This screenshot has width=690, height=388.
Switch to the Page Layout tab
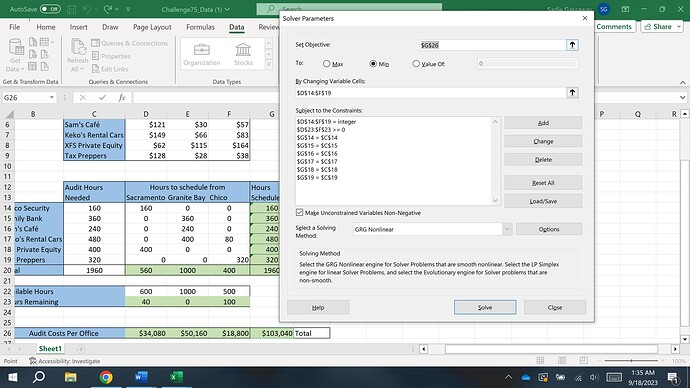(152, 27)
